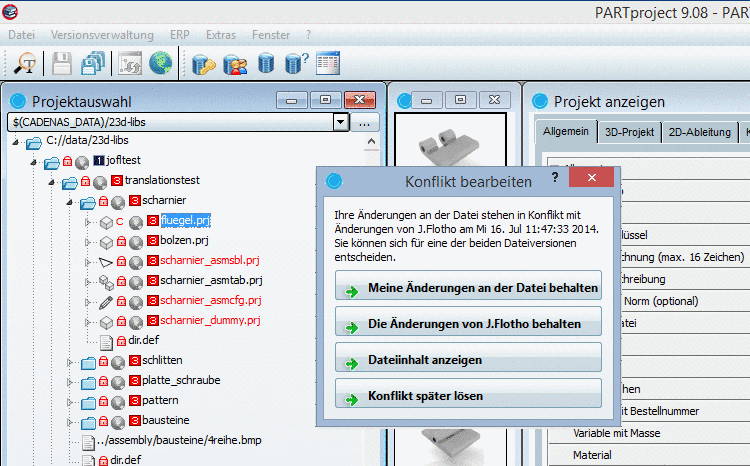Select ../assembly/bausteine/4reihe.bmp file entry

click(x=179, y=440)
